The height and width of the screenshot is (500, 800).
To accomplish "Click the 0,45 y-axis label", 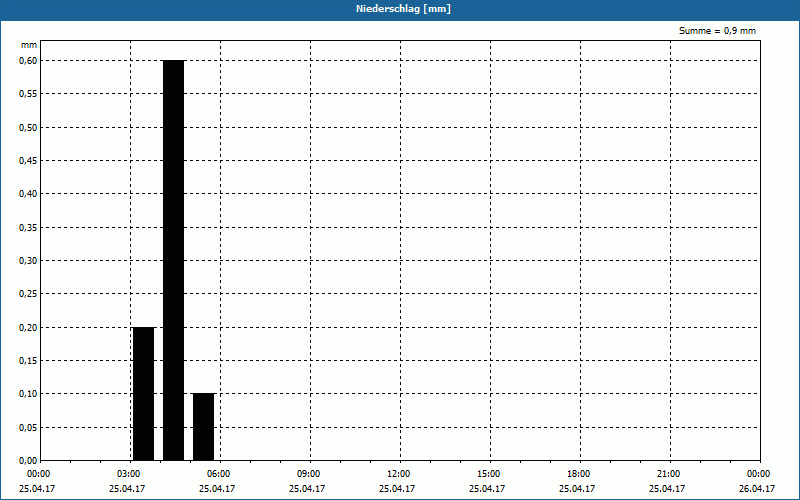I will tap(28, 161).
